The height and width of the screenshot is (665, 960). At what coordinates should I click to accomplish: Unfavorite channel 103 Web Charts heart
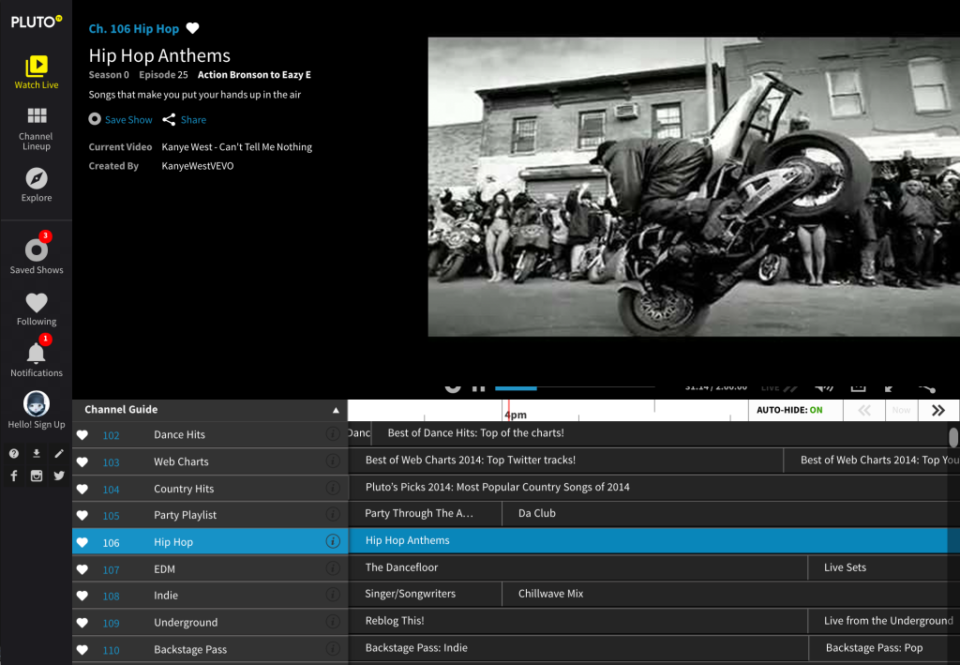click(x=82, y=462)
